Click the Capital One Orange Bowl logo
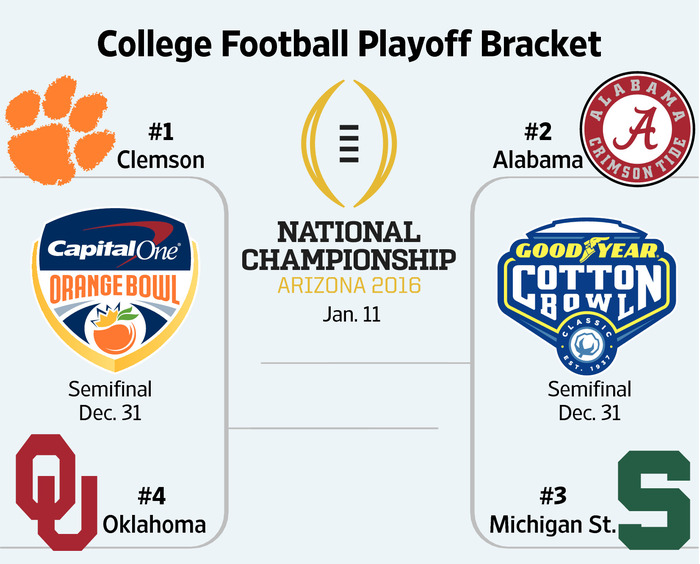 click(115, 290)
